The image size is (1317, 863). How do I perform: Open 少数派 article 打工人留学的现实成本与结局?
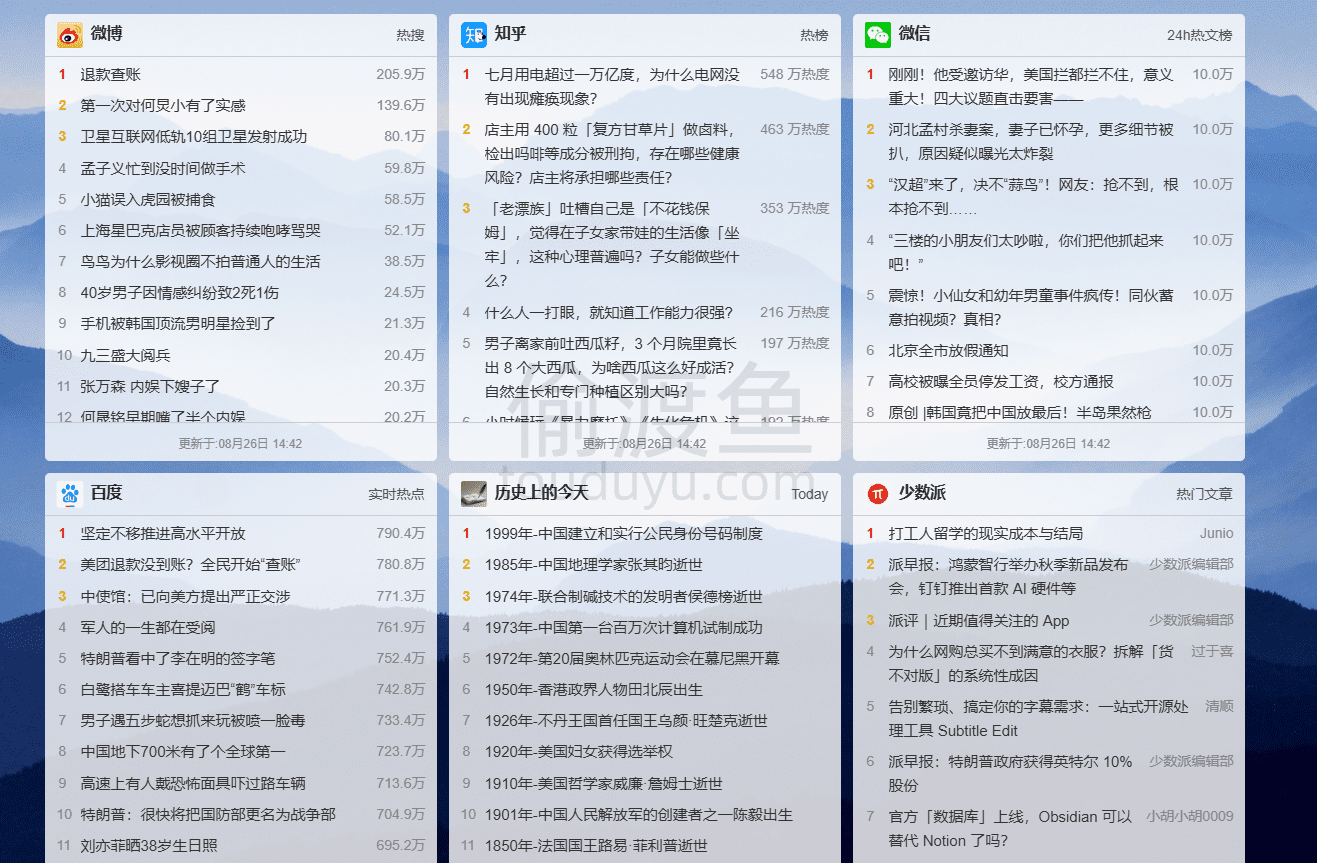pos(986,533)
